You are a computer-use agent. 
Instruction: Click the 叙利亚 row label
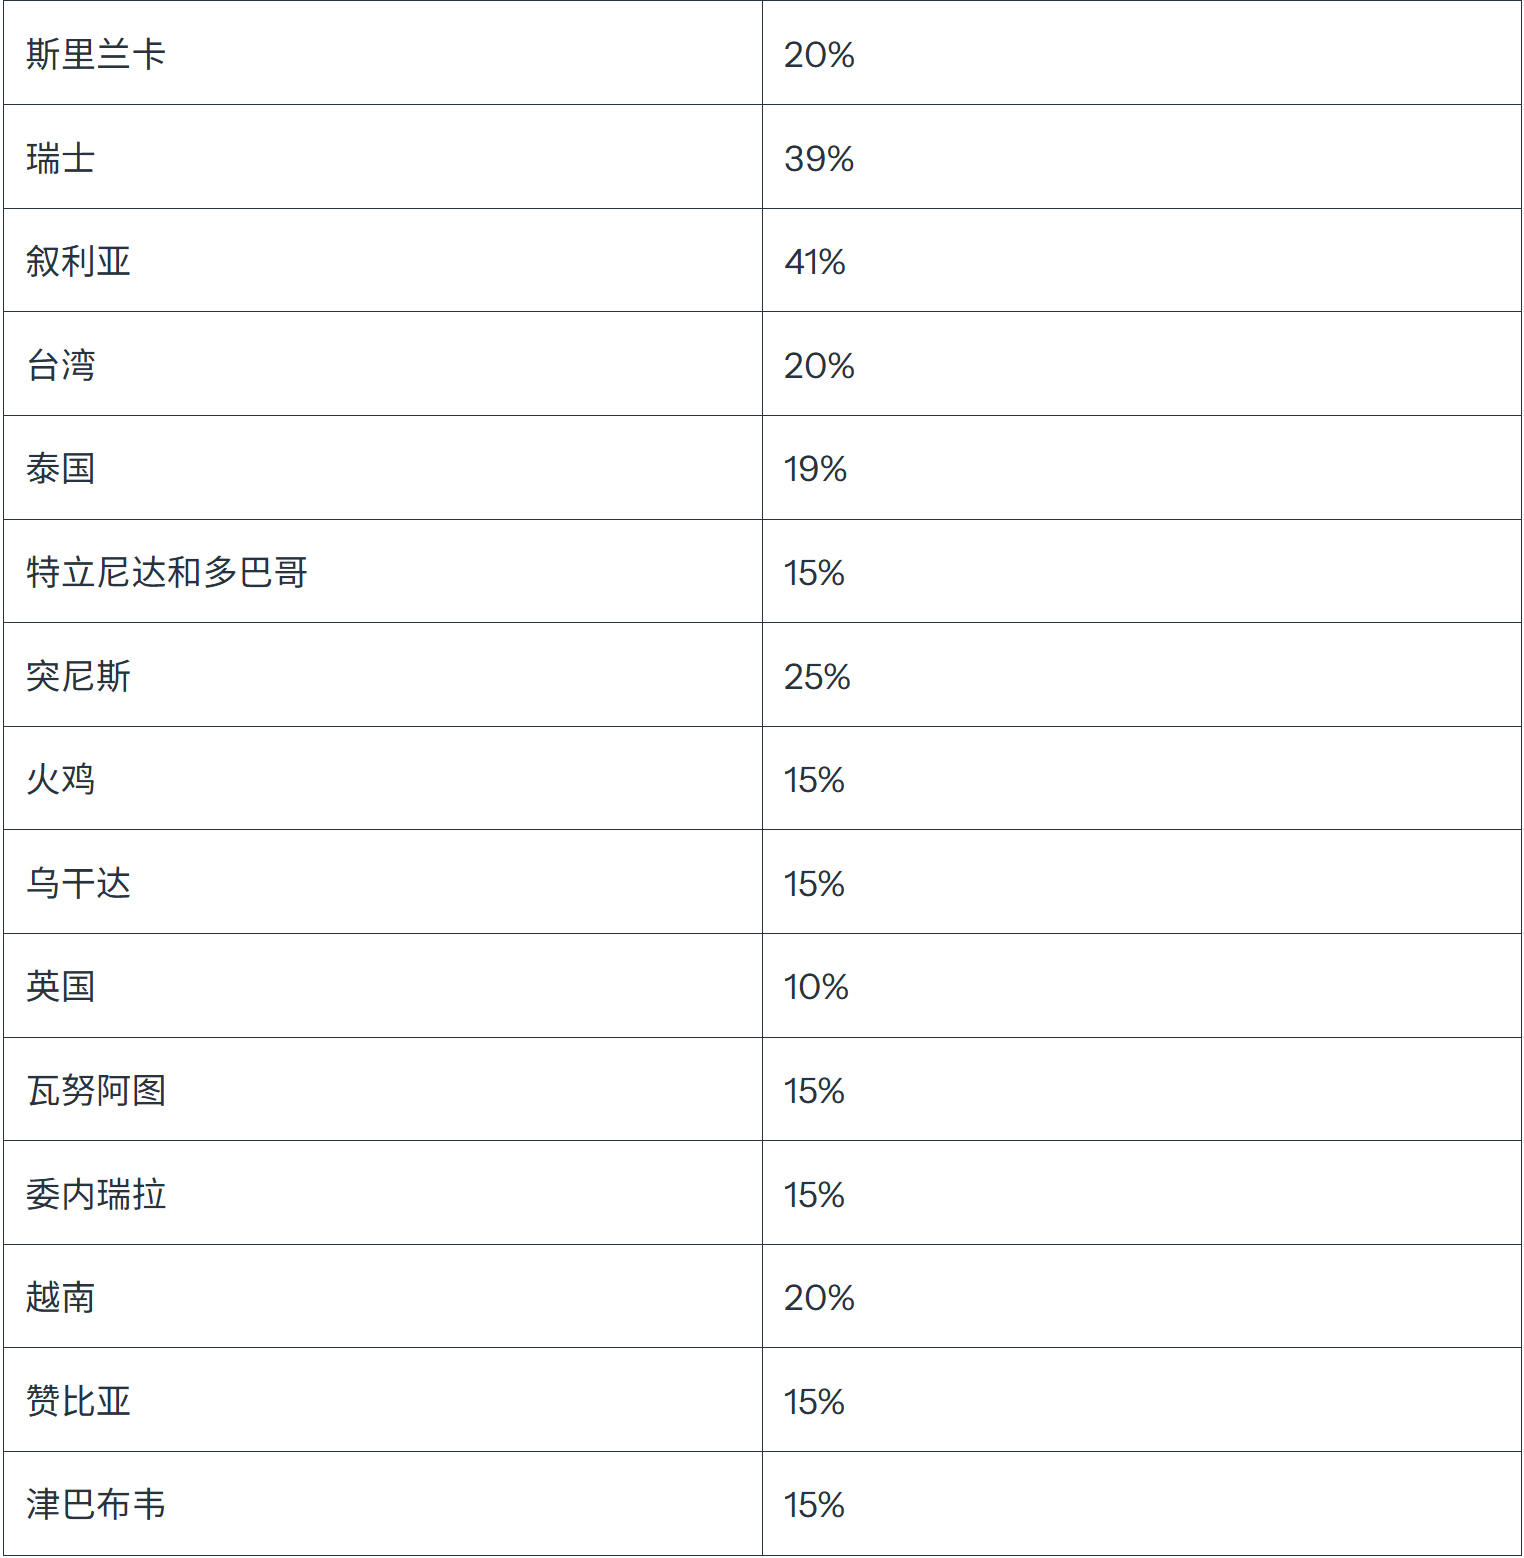78,262
